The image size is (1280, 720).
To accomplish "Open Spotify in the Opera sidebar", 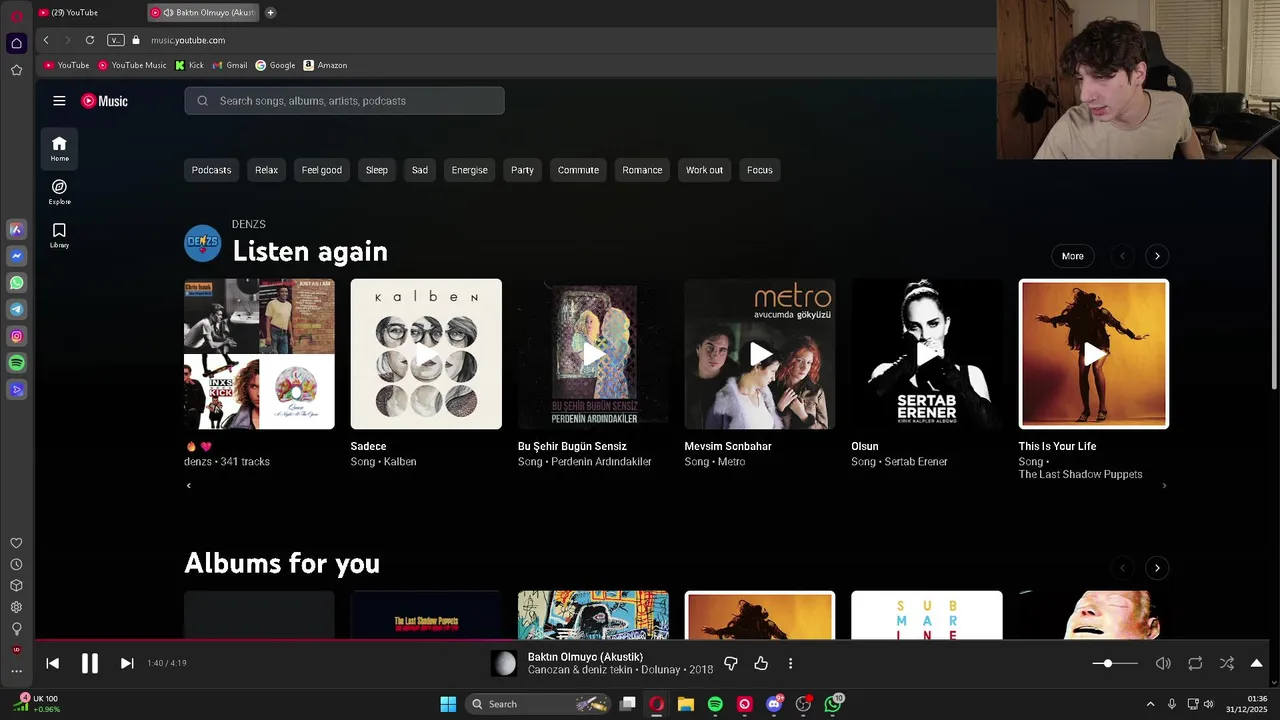I will (16, 363).
